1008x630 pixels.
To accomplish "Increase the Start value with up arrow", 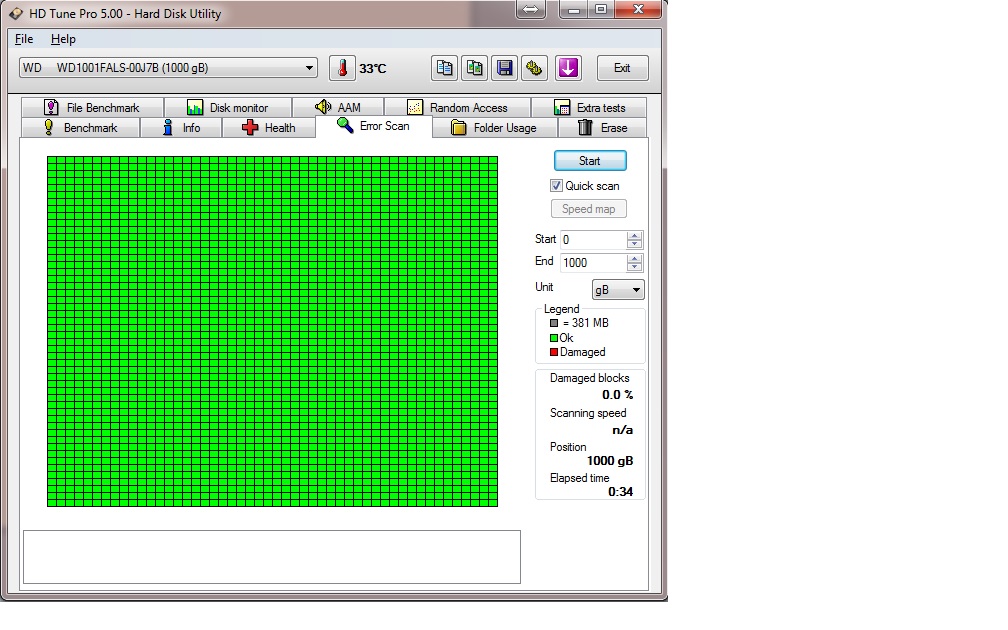I will (634, 235).
